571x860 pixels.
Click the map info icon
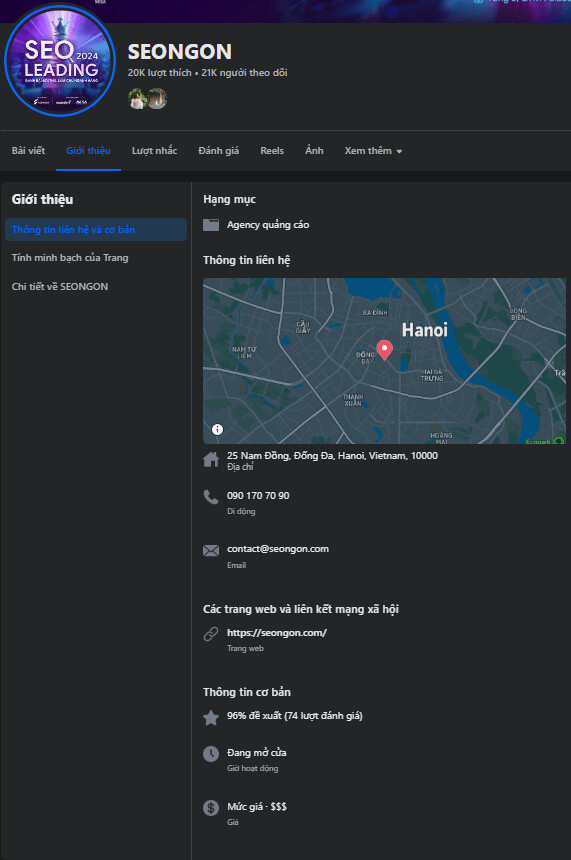click(217, 429)
